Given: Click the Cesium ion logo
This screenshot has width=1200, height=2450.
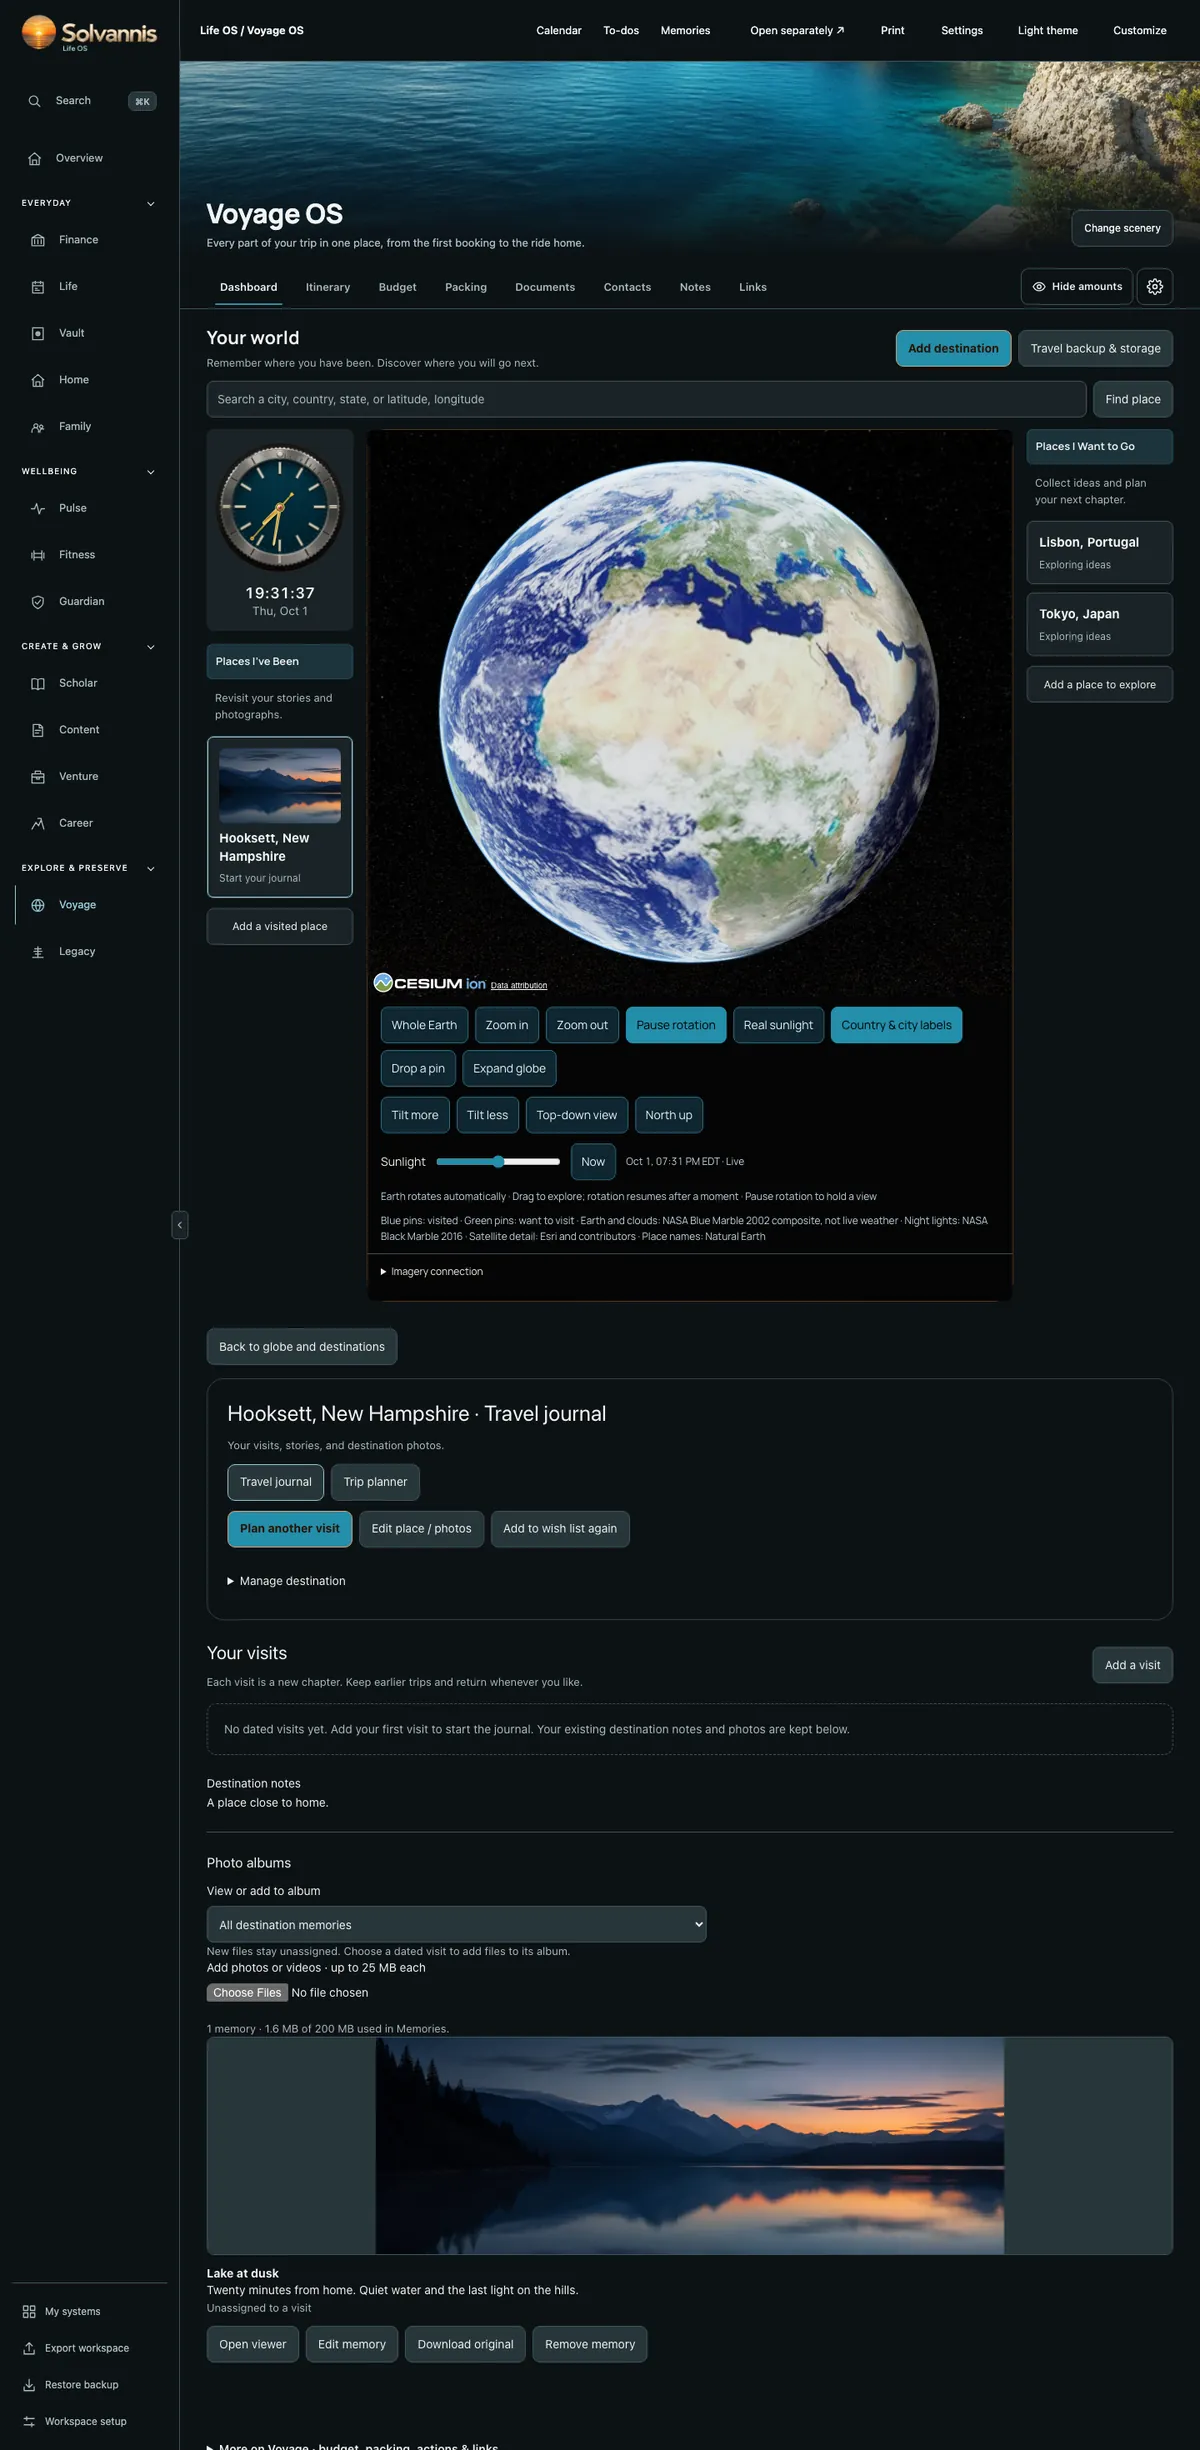Looking at the screenshot, I should (x=429, y=983).
